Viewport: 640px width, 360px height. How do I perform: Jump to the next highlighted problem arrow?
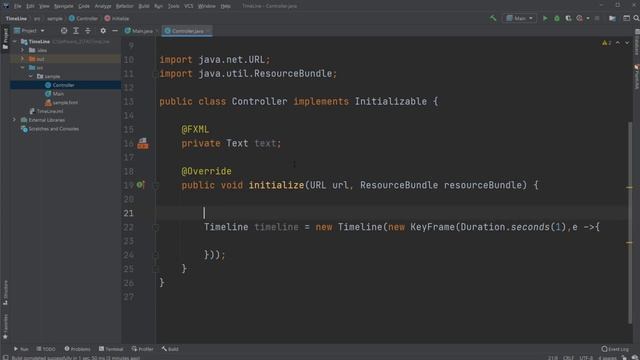pos(627,43)
